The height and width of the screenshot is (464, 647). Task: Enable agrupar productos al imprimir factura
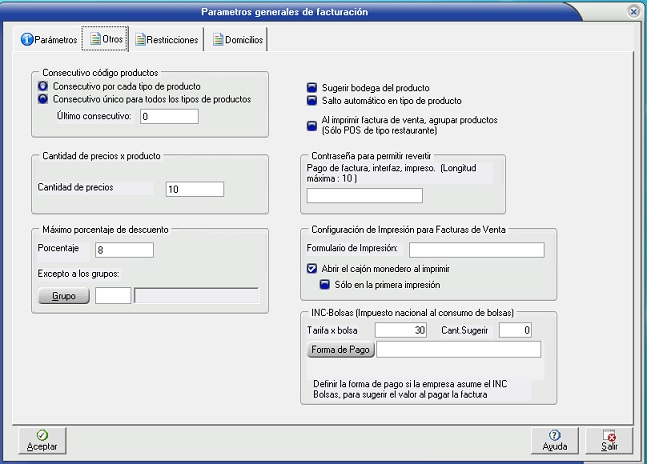[312, 120]
